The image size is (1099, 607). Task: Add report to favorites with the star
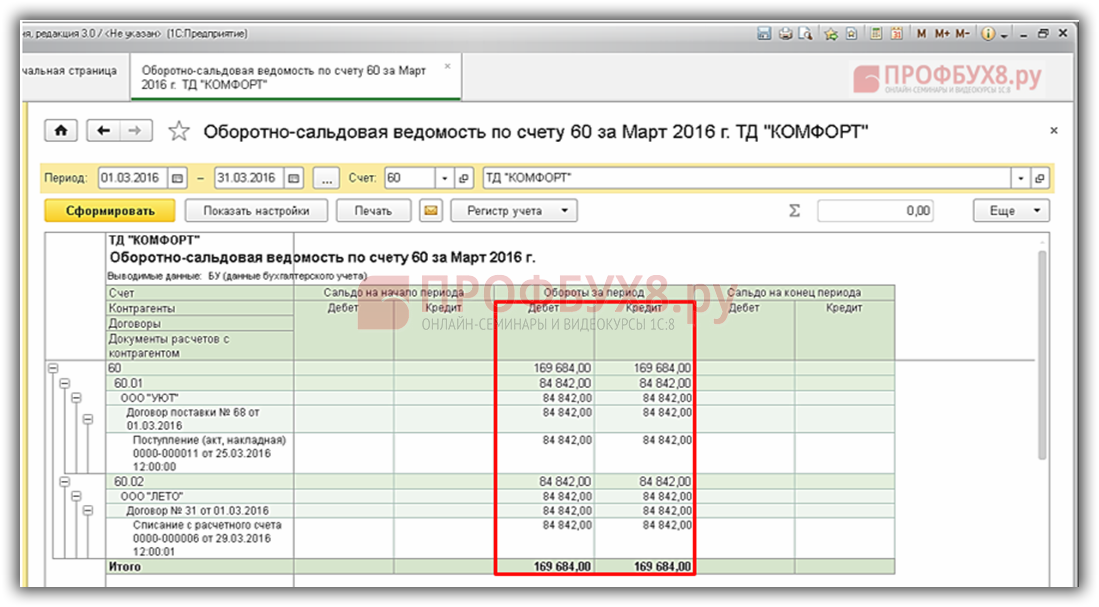(178, 131)
